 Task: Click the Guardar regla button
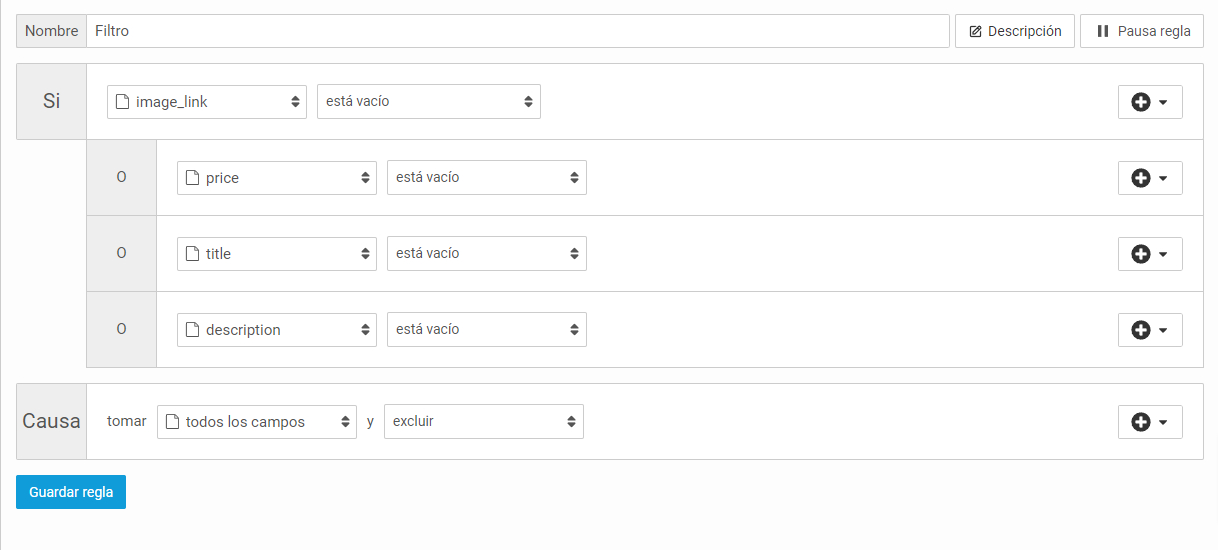(x=71, y=492)
